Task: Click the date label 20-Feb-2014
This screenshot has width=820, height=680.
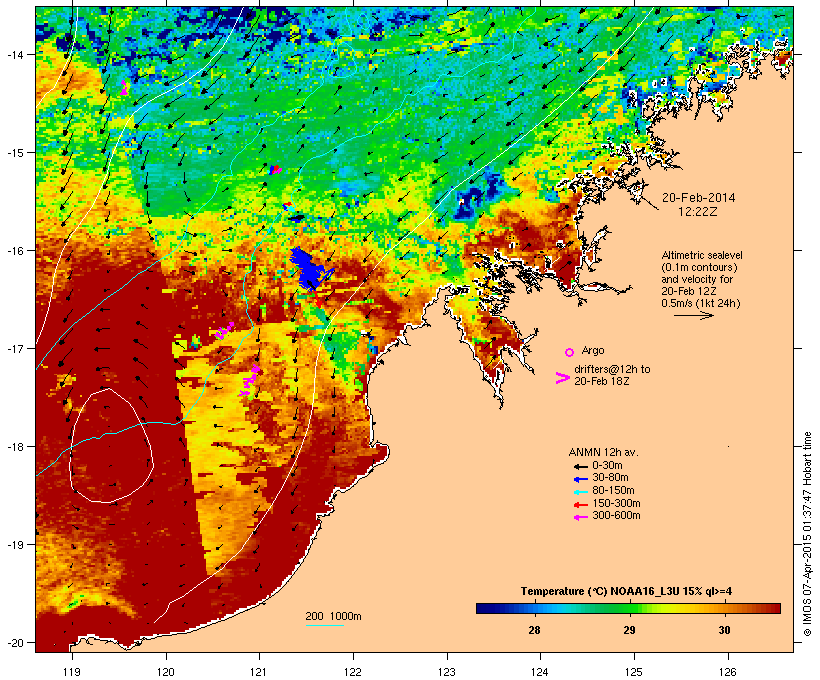Action: click(698, 198)
